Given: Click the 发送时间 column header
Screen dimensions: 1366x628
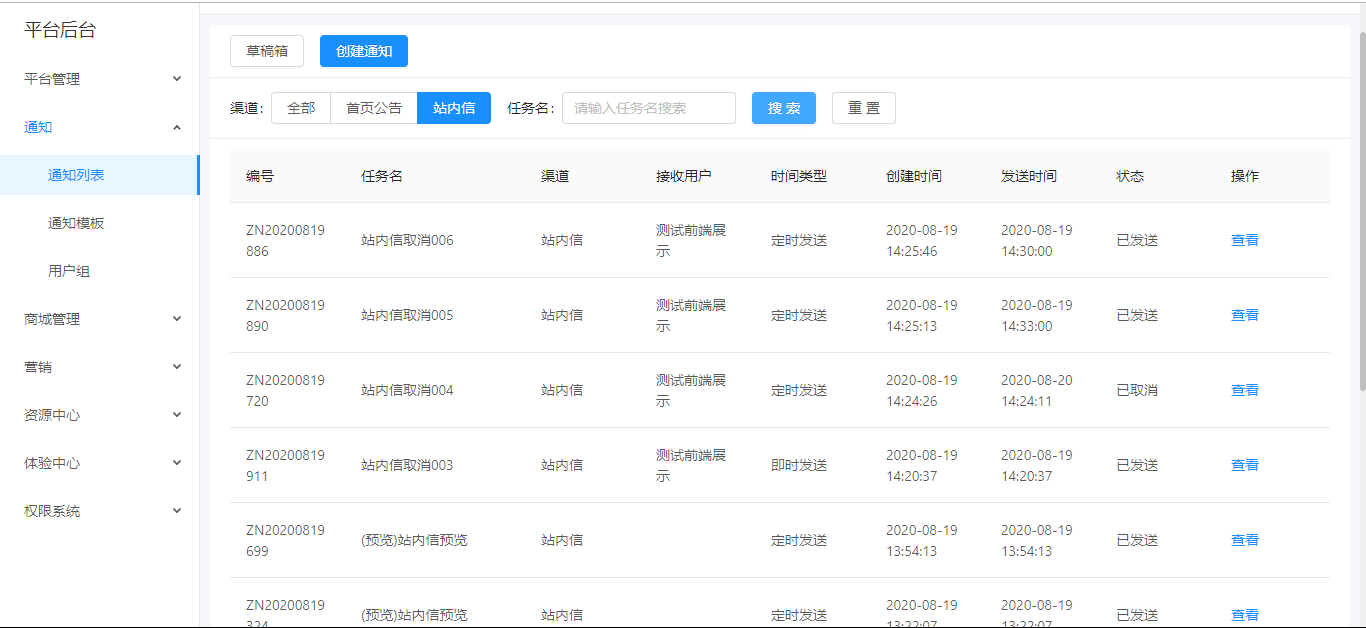Looking at the screenshot, I should point(1029,176).
